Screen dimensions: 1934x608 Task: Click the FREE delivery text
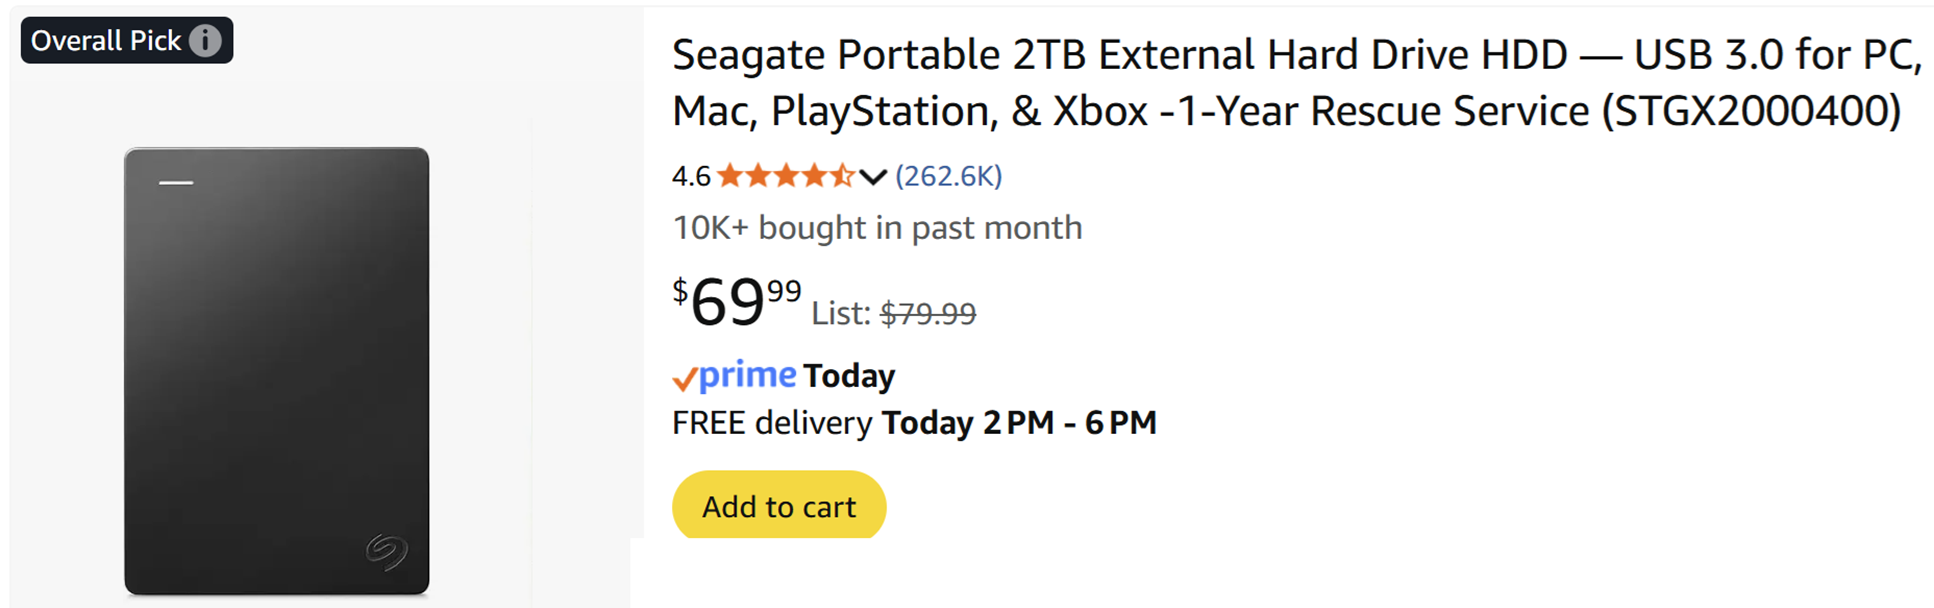(x=772, y=423)
